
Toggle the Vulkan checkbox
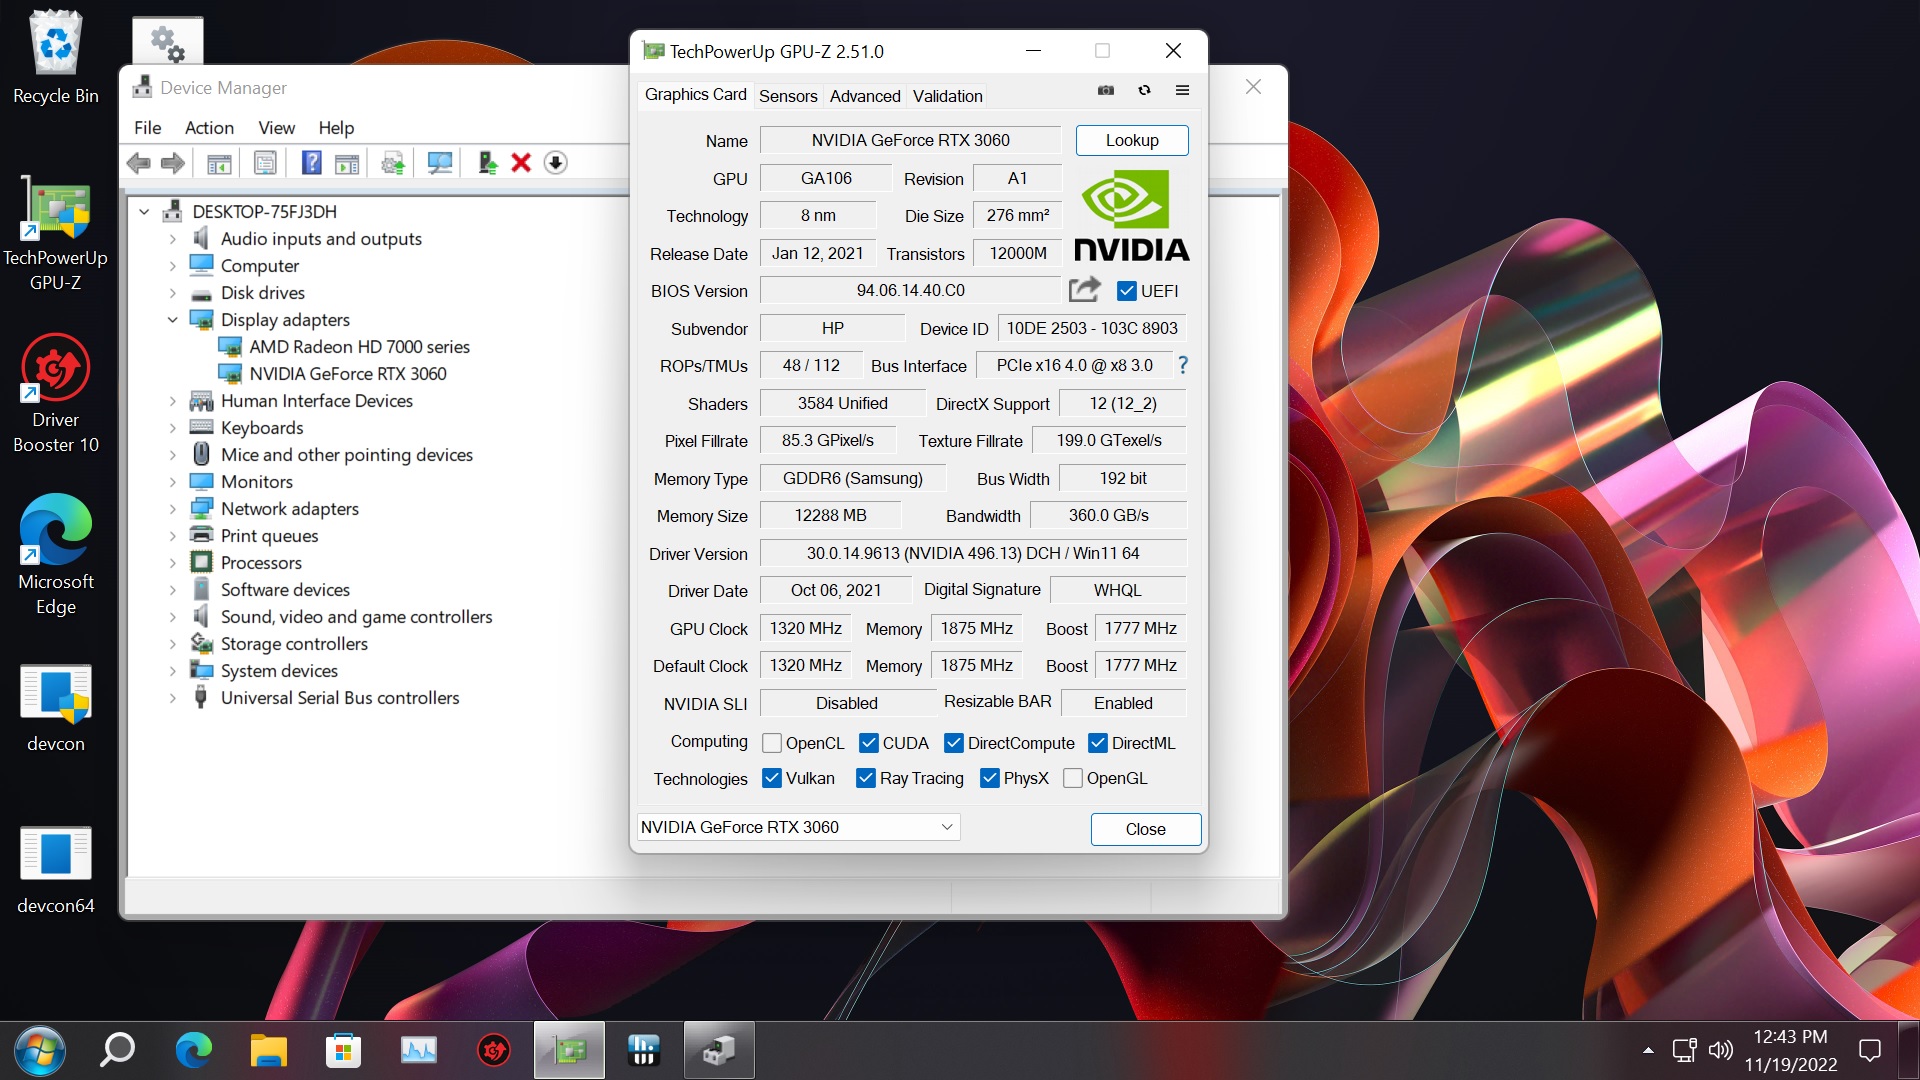click(x=772, y=778)
